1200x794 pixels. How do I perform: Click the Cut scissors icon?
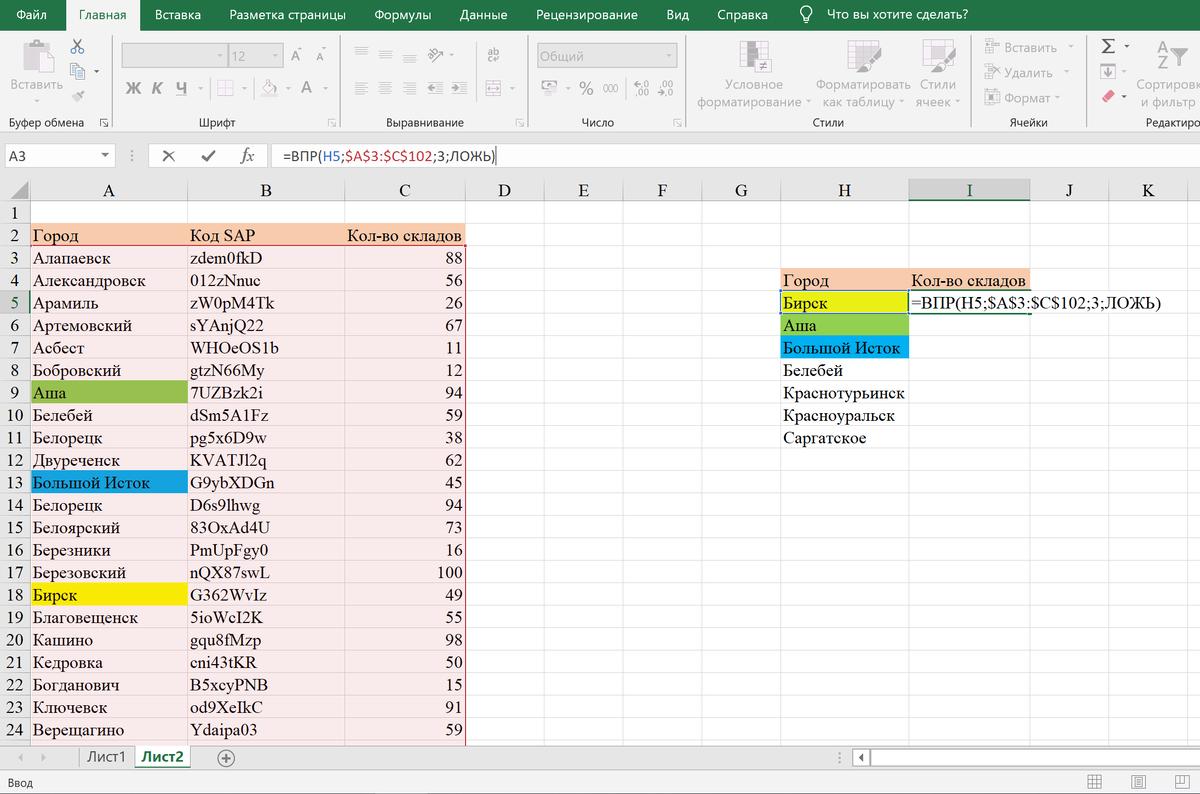[78, 47]
